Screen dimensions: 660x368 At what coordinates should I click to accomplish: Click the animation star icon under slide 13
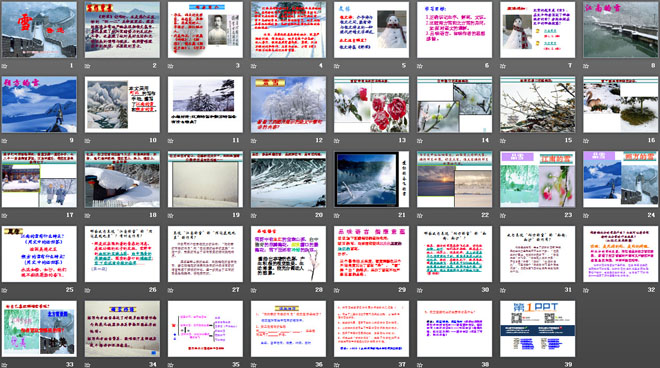(x=337, y=141)
